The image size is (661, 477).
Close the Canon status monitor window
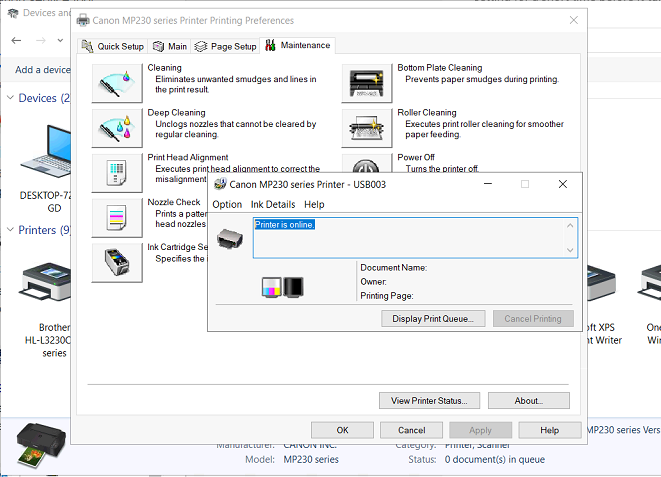[x=562, y=184]
